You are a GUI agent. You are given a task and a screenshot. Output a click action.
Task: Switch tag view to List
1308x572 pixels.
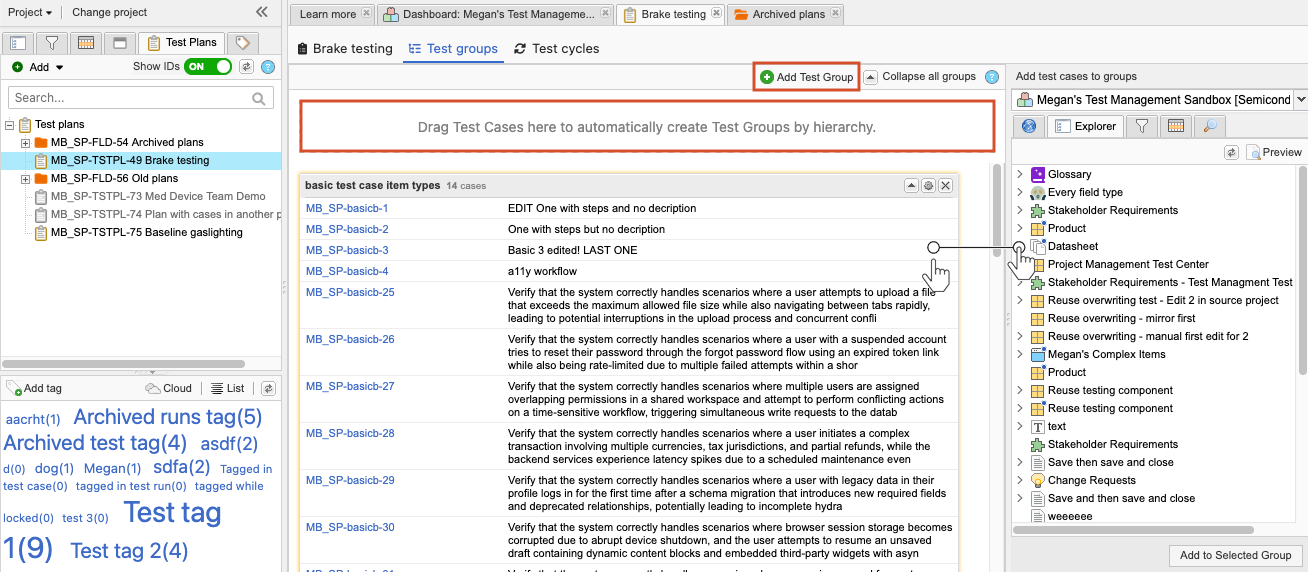[228, 388]
